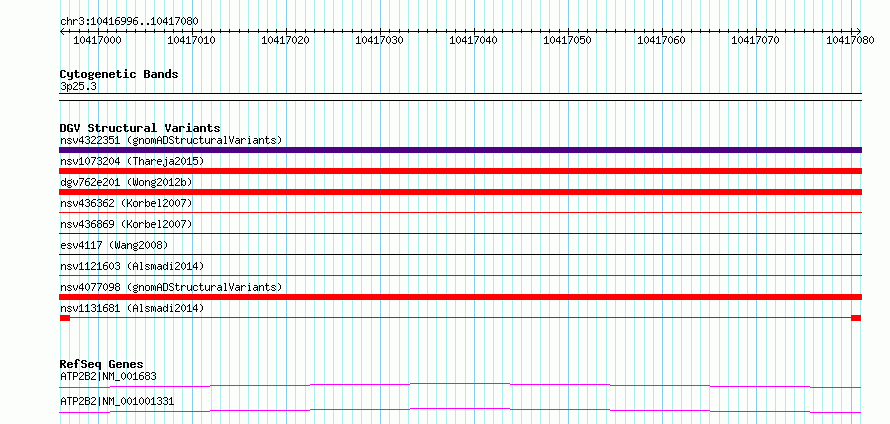Click ruler position label 10417050
The image size is (890, 424).
pos(568,40)
